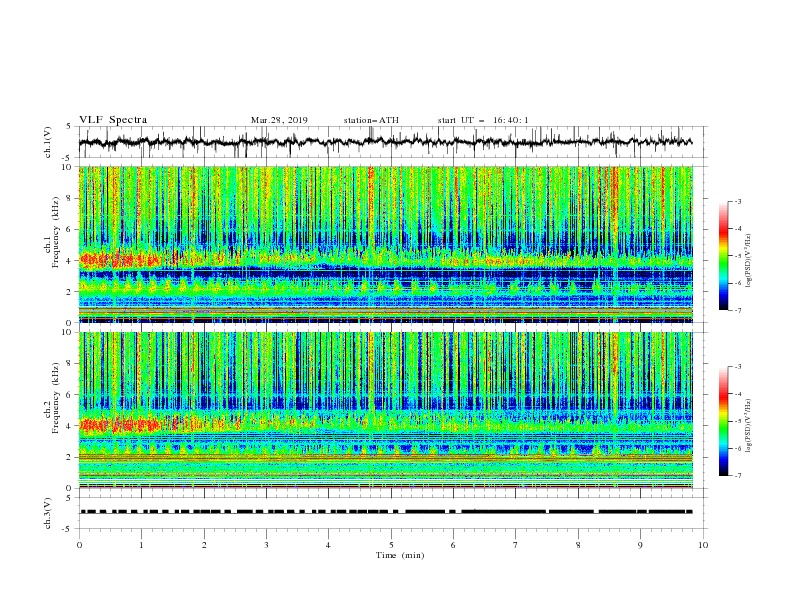The width and height of the screenshot is (792, 612).
Task: Click inside the ch.2 spectrogram panel
Action: click(386, 410)
